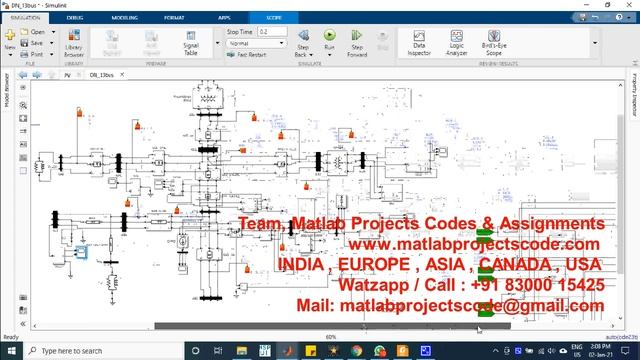
Task: Click Step Forward in the Simulate group
Action: pyautogui.click(x=357, y=43)
